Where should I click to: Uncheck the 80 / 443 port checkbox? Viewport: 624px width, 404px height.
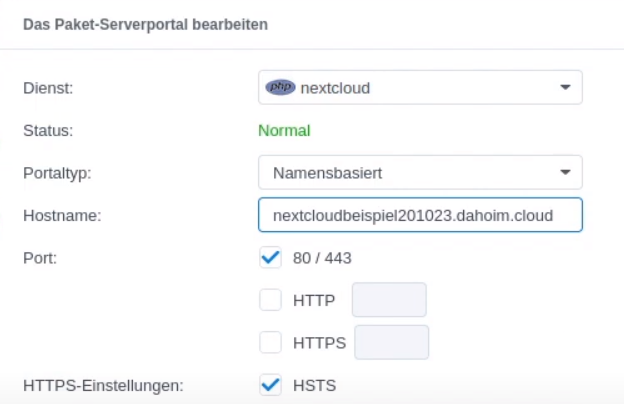pos(271,258)
